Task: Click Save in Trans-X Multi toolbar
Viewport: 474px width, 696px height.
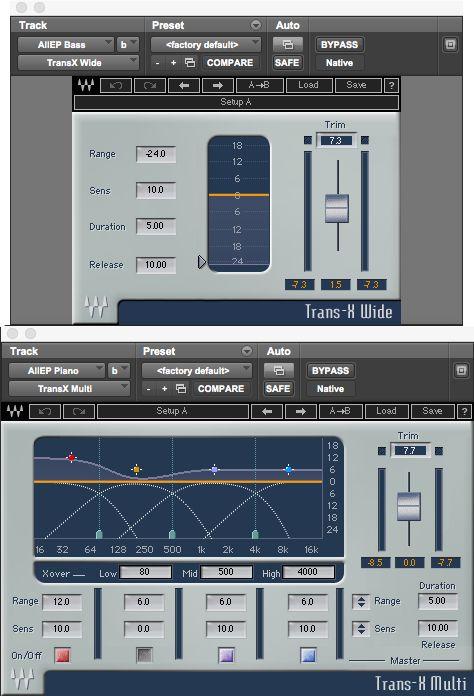Action: click(x=433, y=411)
